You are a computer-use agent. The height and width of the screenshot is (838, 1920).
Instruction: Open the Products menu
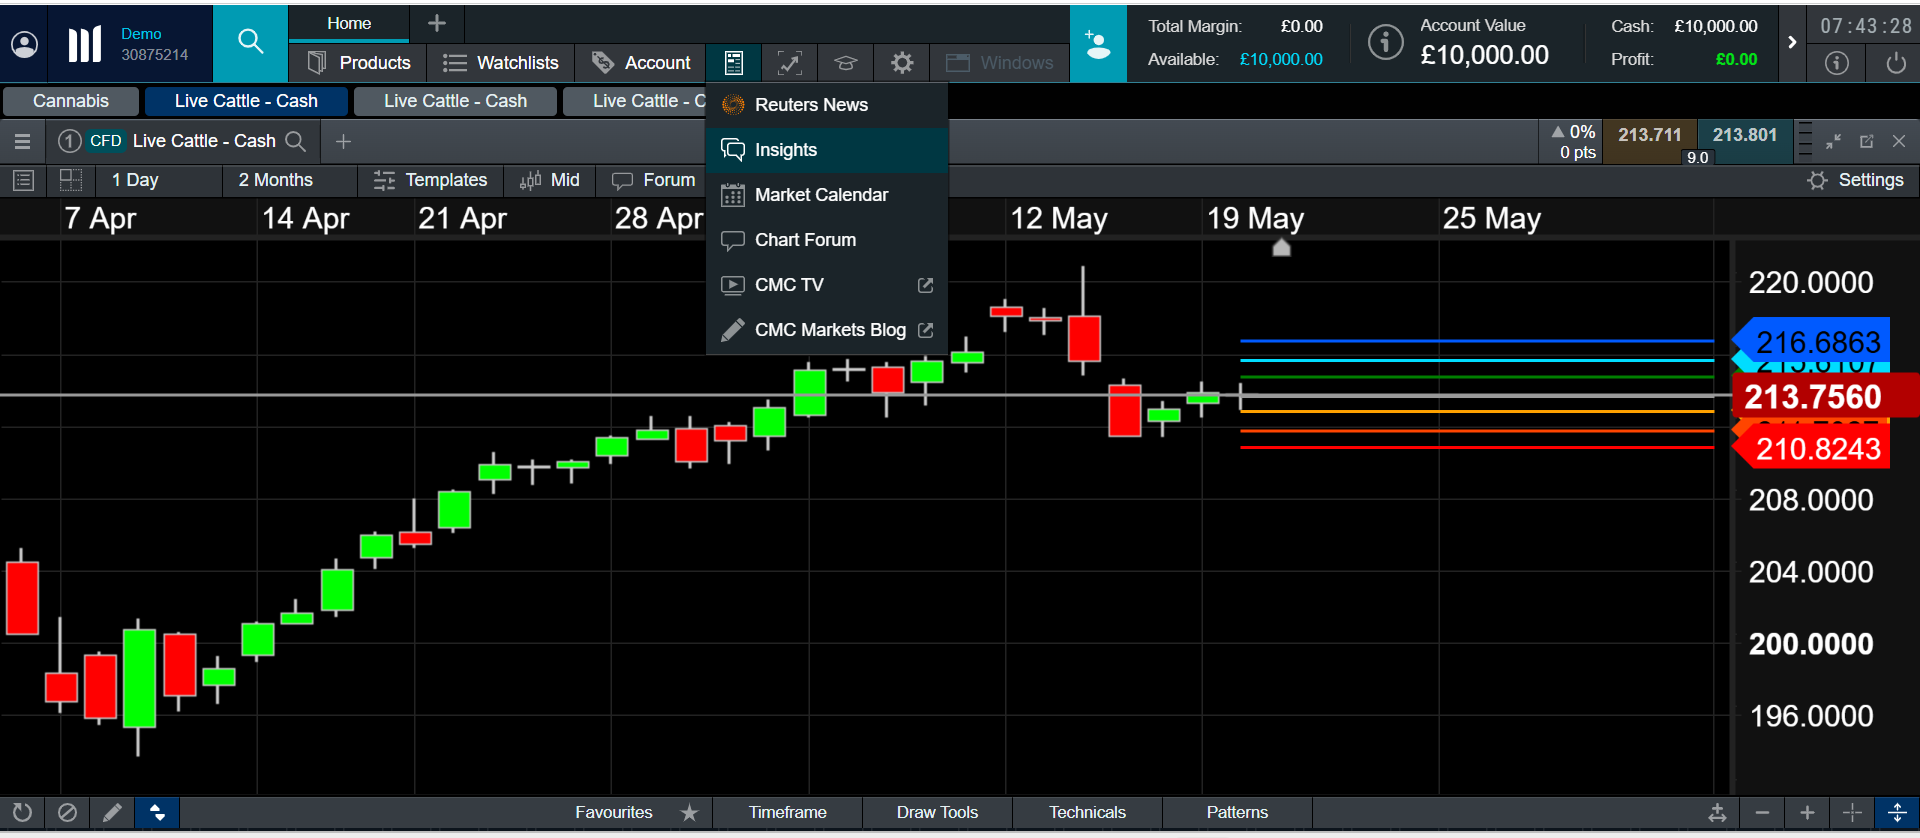click(358, 63)
